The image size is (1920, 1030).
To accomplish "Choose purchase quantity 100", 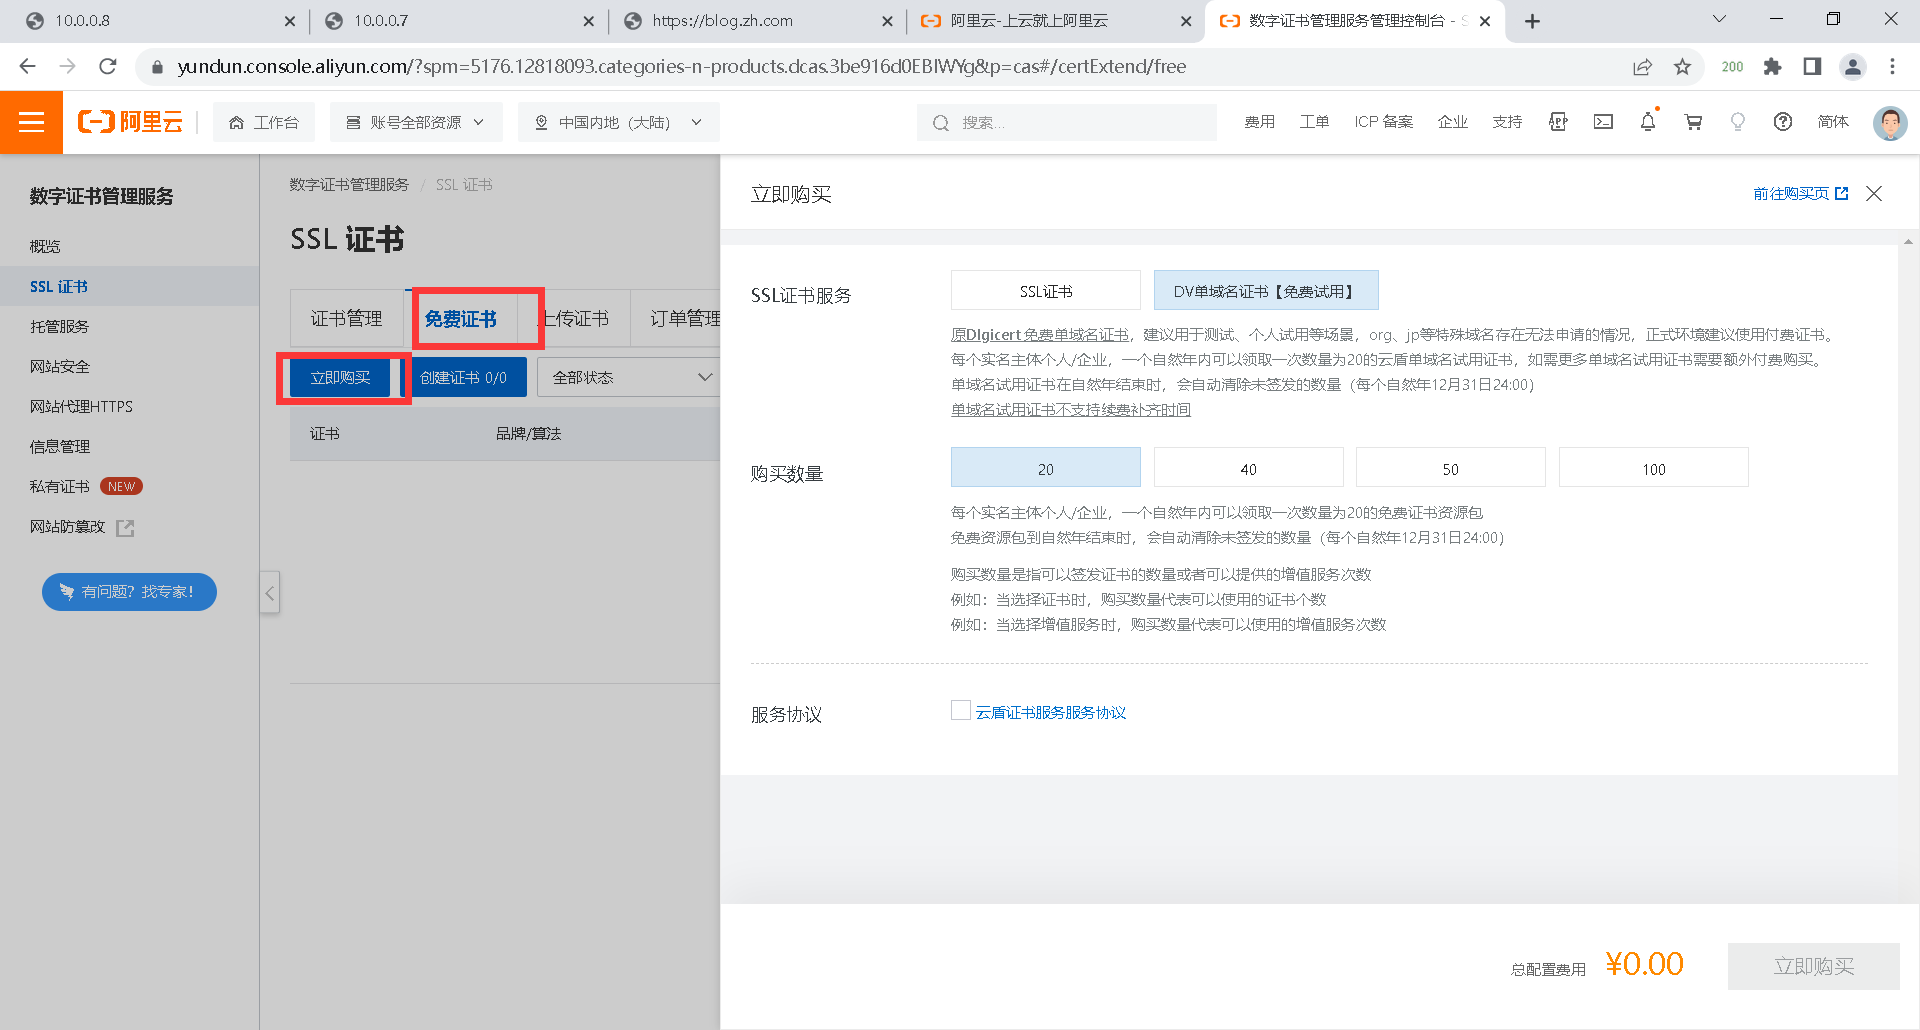I will tap(1654, 467).
